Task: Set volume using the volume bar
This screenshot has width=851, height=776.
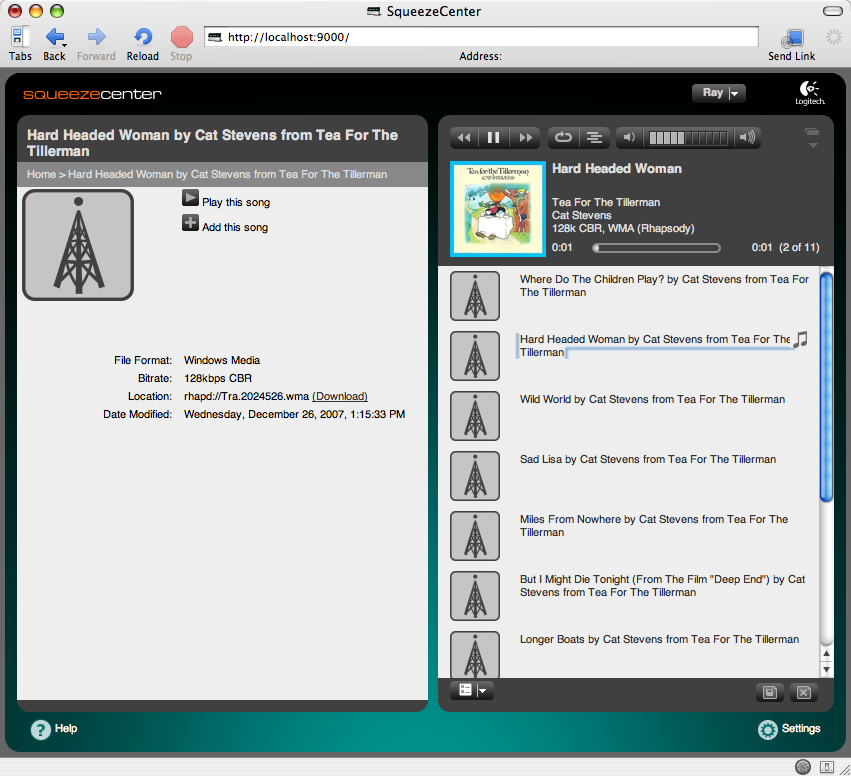Action: tap(689, 138)
